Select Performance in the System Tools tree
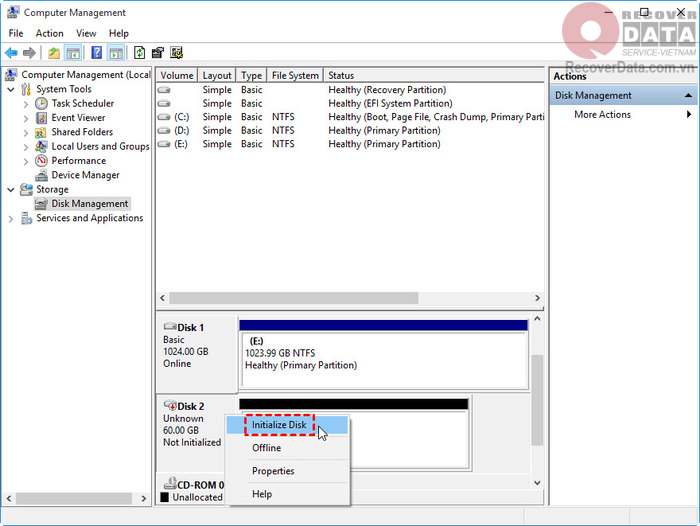Viewport: 700px width, 526px height. coord(78,160)
